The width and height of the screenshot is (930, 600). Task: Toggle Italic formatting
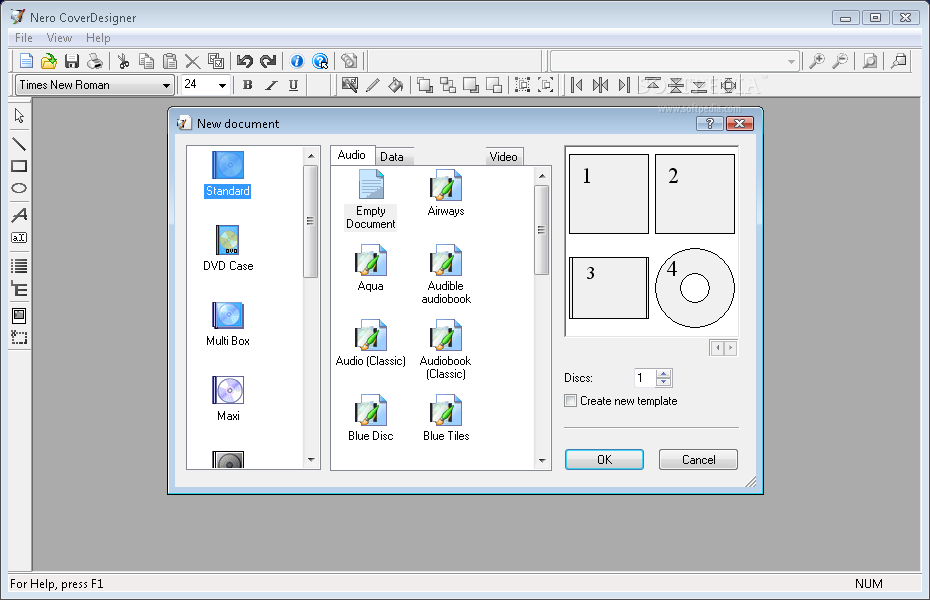pyautogui.click(x=270, y=85)
